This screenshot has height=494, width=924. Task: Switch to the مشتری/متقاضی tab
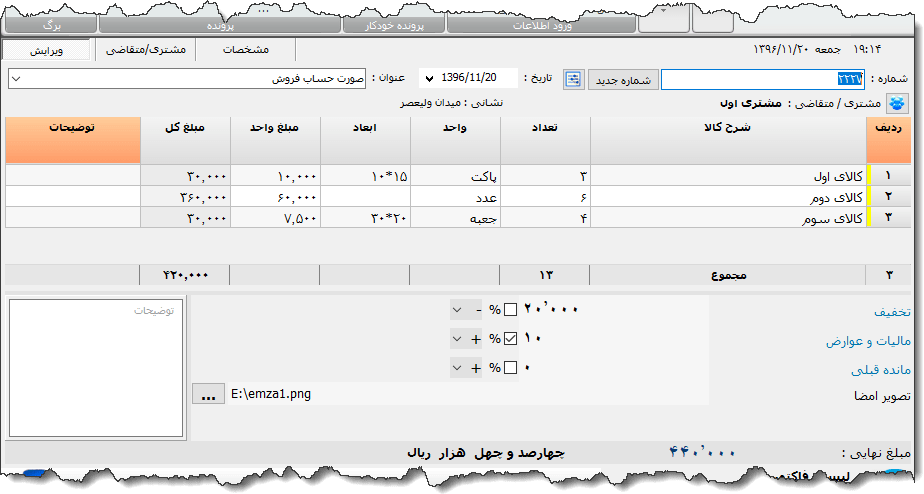(146, 50)
